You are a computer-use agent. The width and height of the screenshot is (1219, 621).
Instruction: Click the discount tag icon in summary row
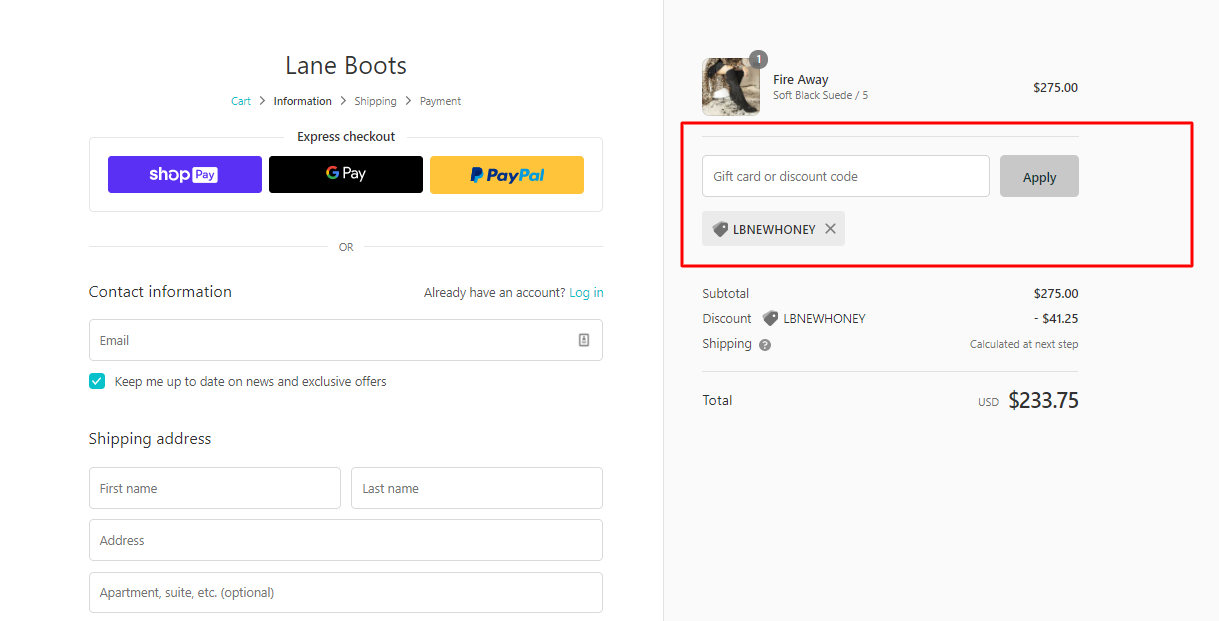click(x=770, y=319)
